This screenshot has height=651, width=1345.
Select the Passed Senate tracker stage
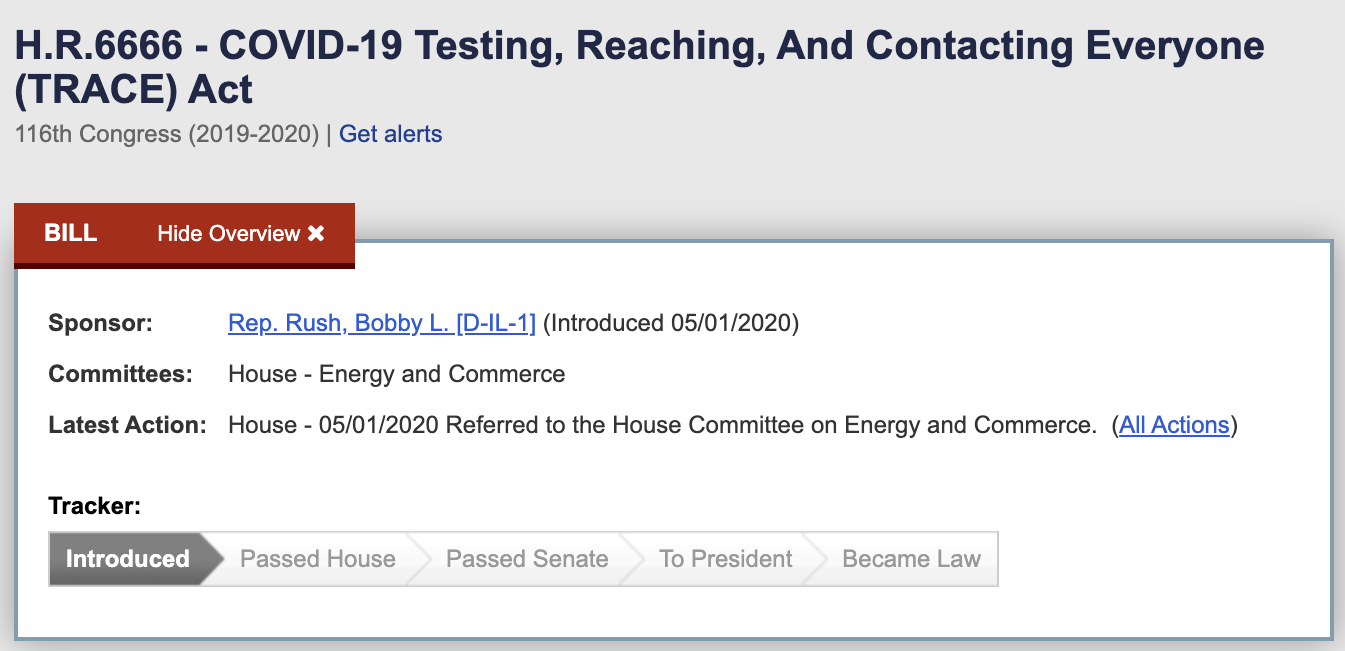click(x=527, y=559)
